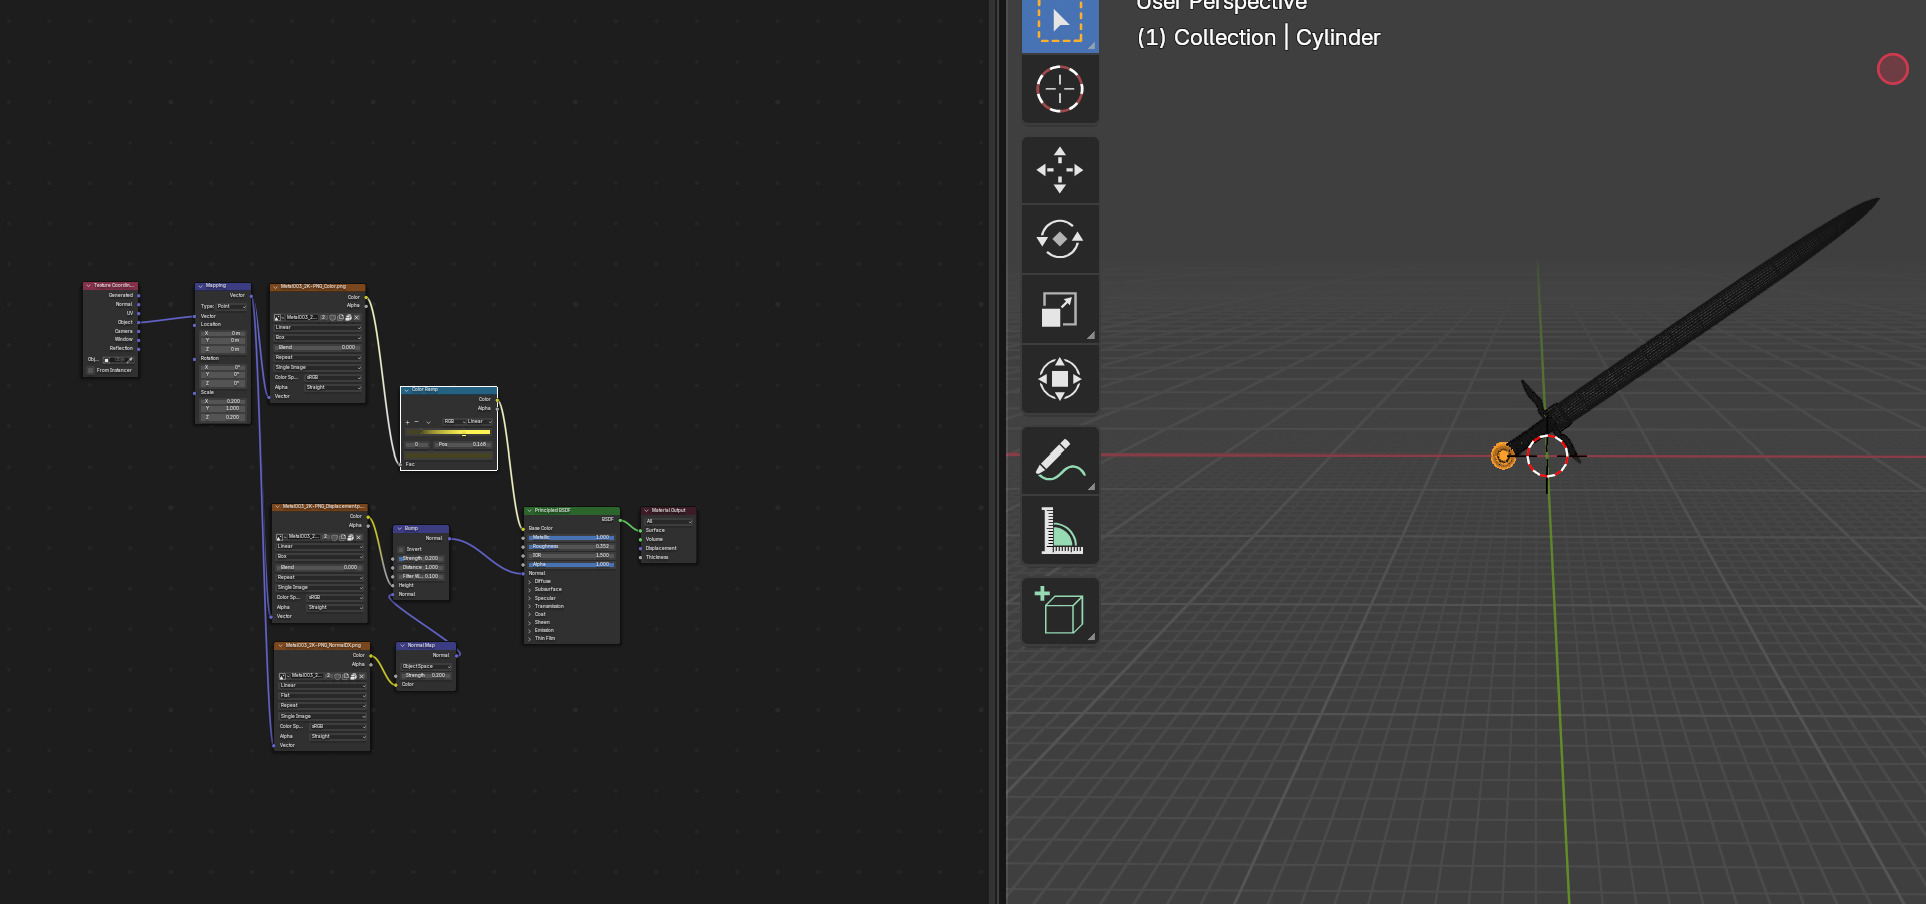Open Material Output target dropdown All
The image size is (1926, 904).
click(668, 521)
